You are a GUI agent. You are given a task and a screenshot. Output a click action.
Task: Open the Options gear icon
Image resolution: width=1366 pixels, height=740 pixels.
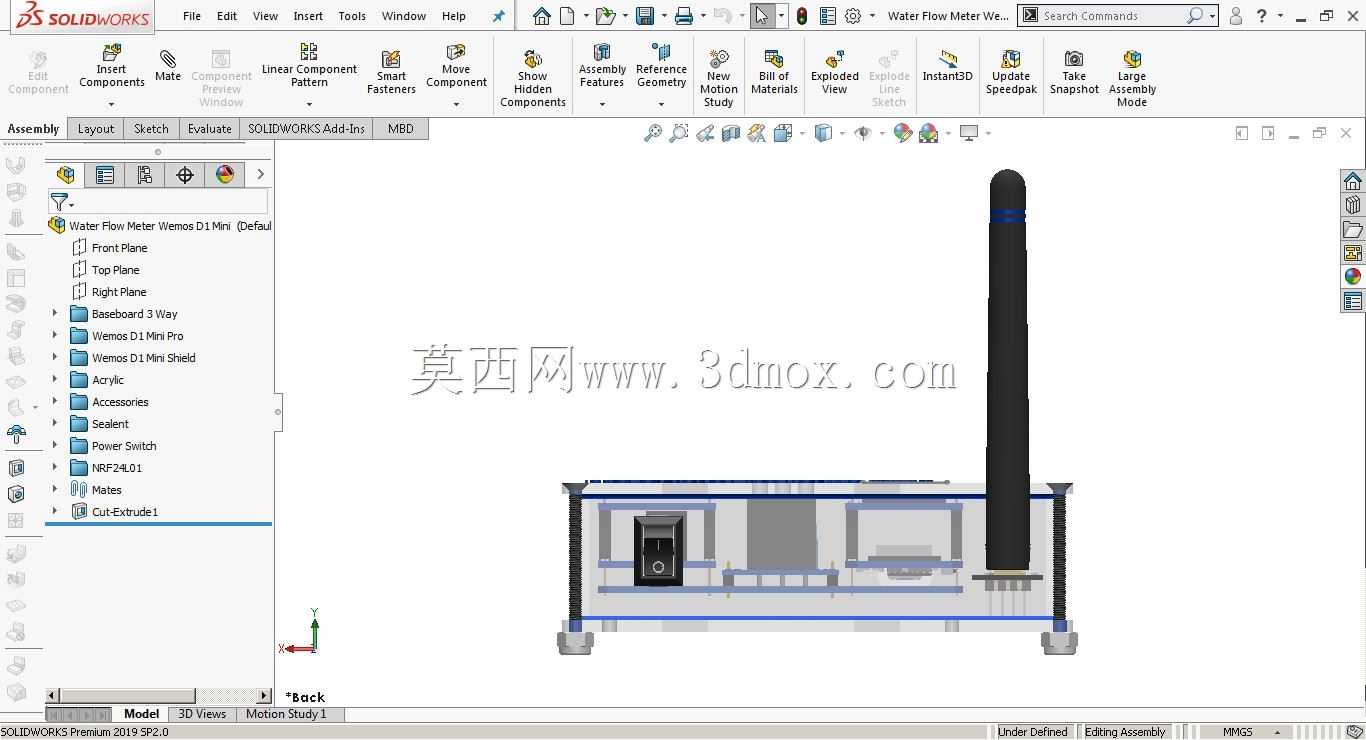[x=853, y=16]
